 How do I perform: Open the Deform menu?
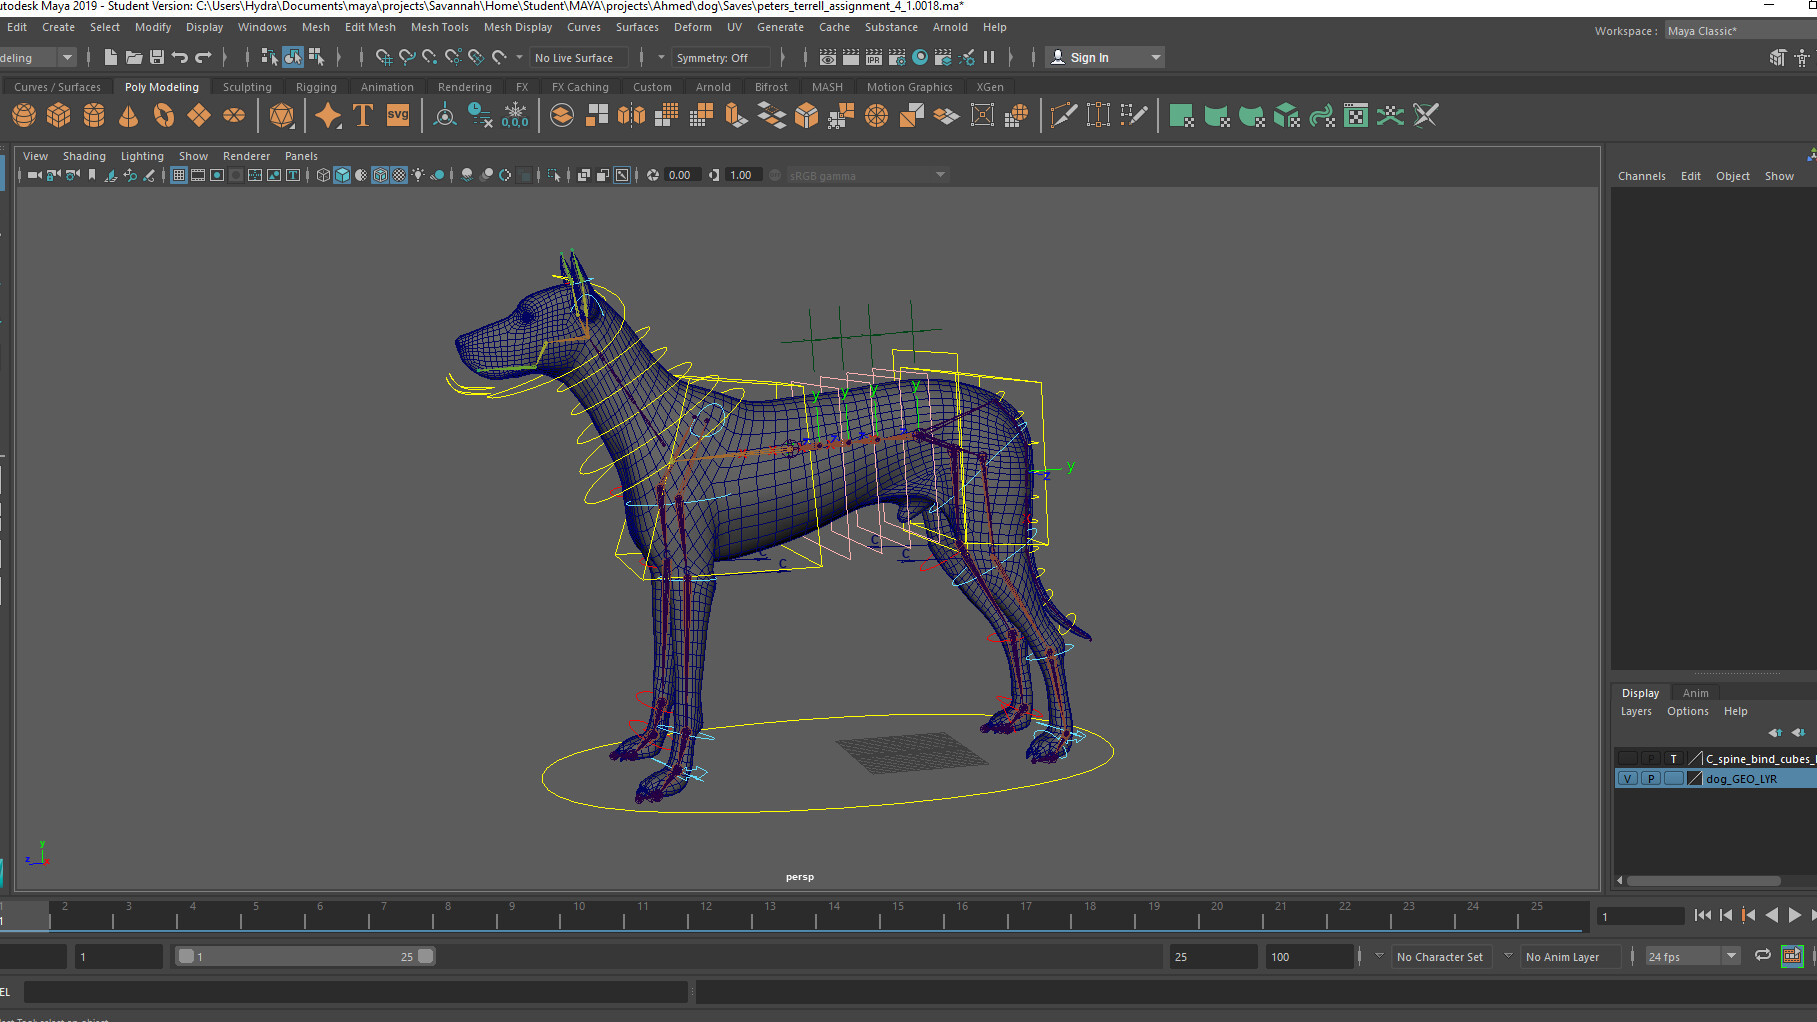point(692,27)
